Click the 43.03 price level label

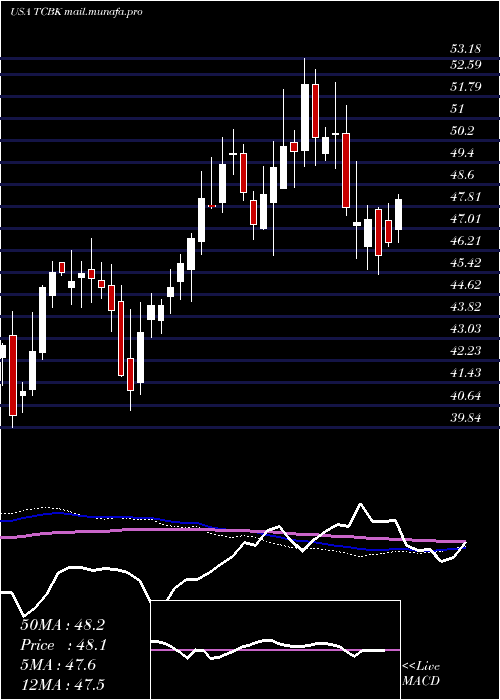tap(465, 329)
